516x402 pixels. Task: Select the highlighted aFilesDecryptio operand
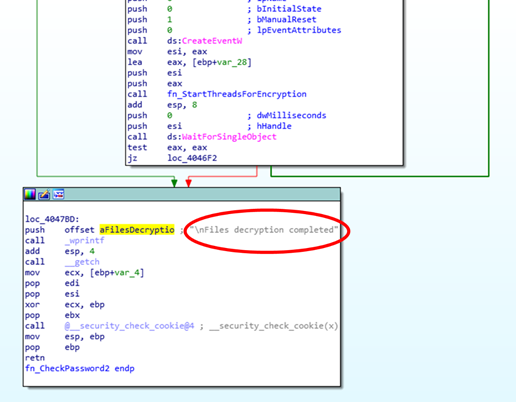(x=137, y=230)
